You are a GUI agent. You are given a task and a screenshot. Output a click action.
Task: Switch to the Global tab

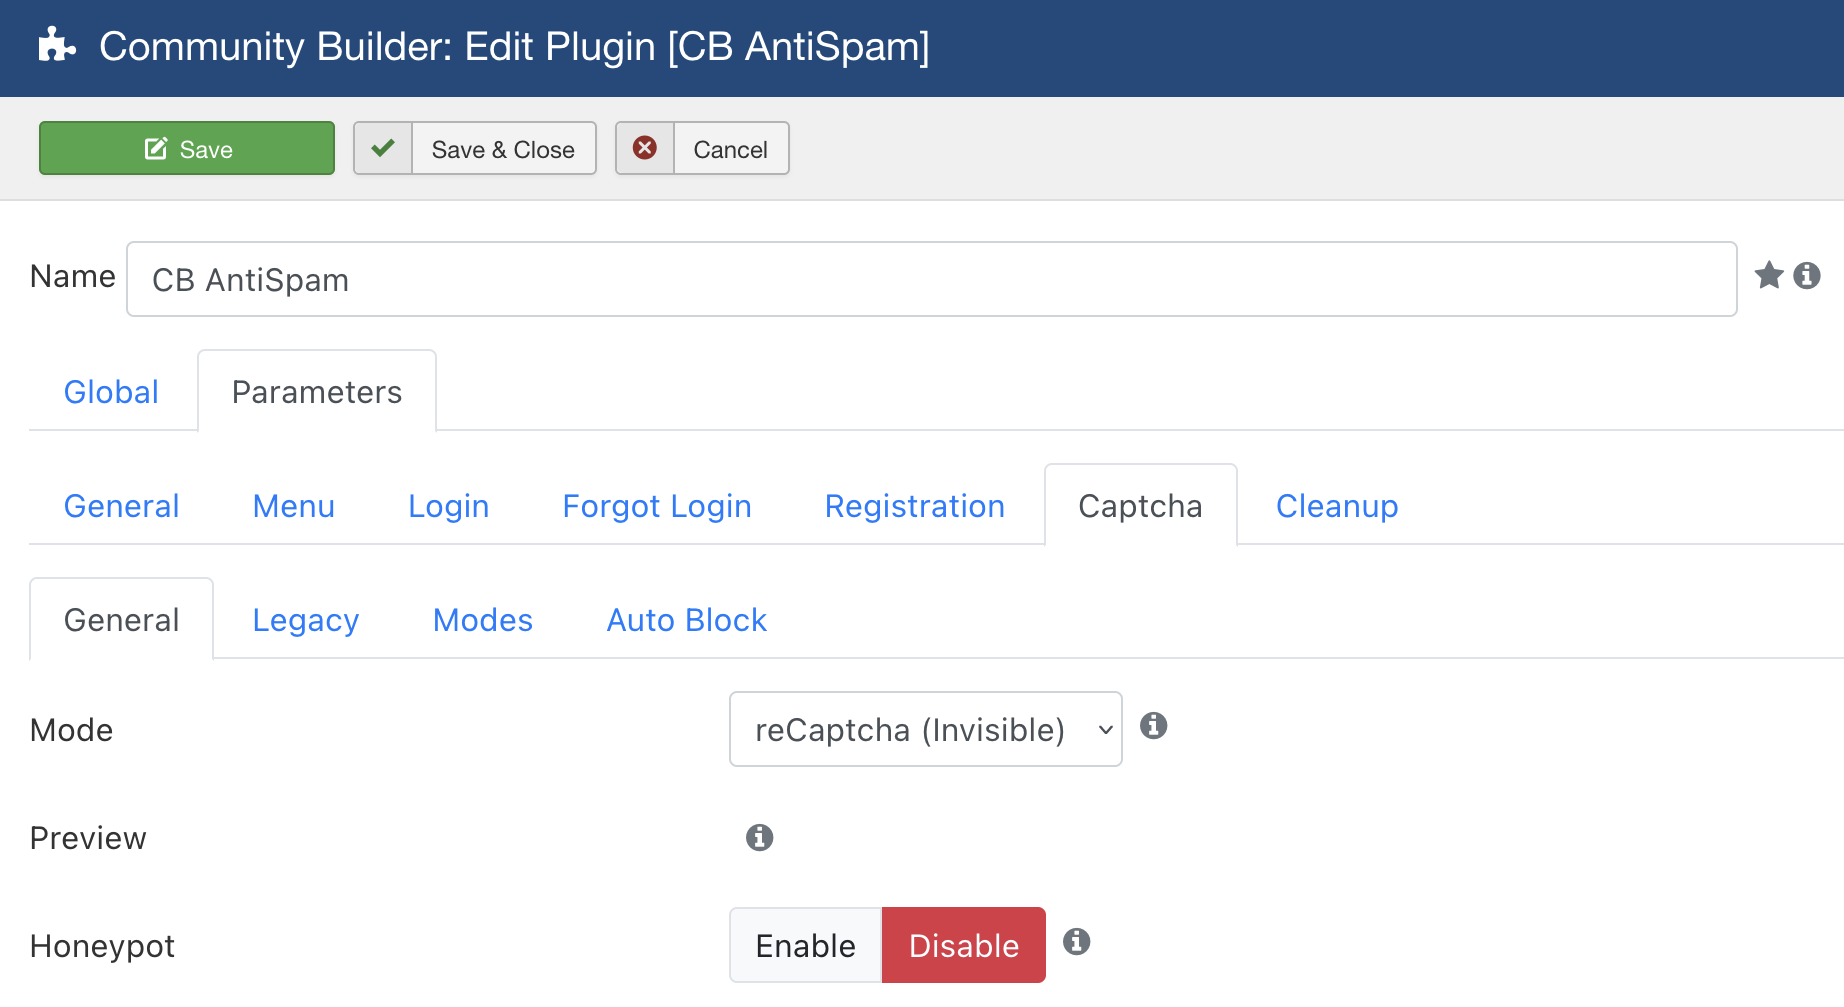click(112, 392)
